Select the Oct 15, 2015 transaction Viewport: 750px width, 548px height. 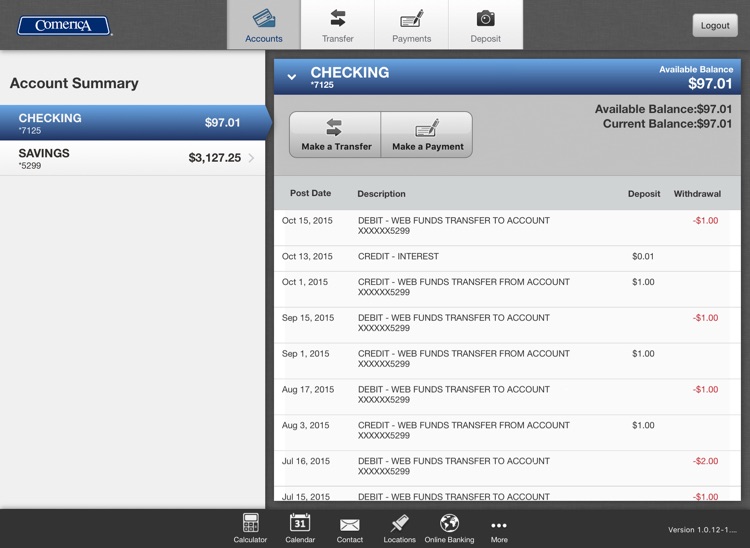[x=507, y=228]
